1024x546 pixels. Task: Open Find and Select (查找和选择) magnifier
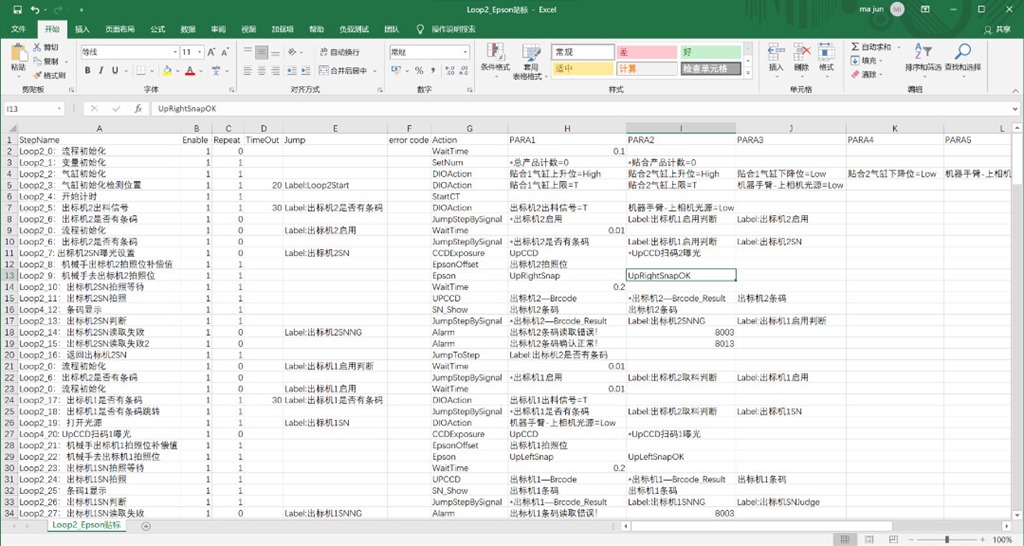click(962, 57)
